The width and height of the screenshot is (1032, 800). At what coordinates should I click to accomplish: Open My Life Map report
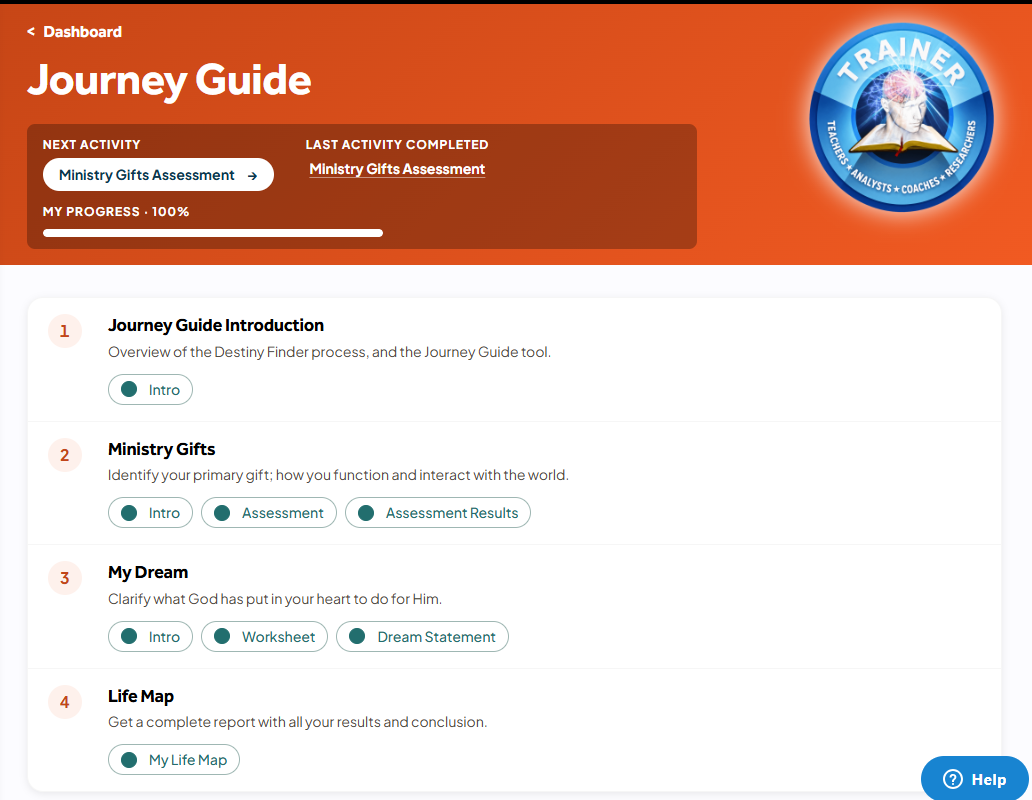(x=174, y=759)
